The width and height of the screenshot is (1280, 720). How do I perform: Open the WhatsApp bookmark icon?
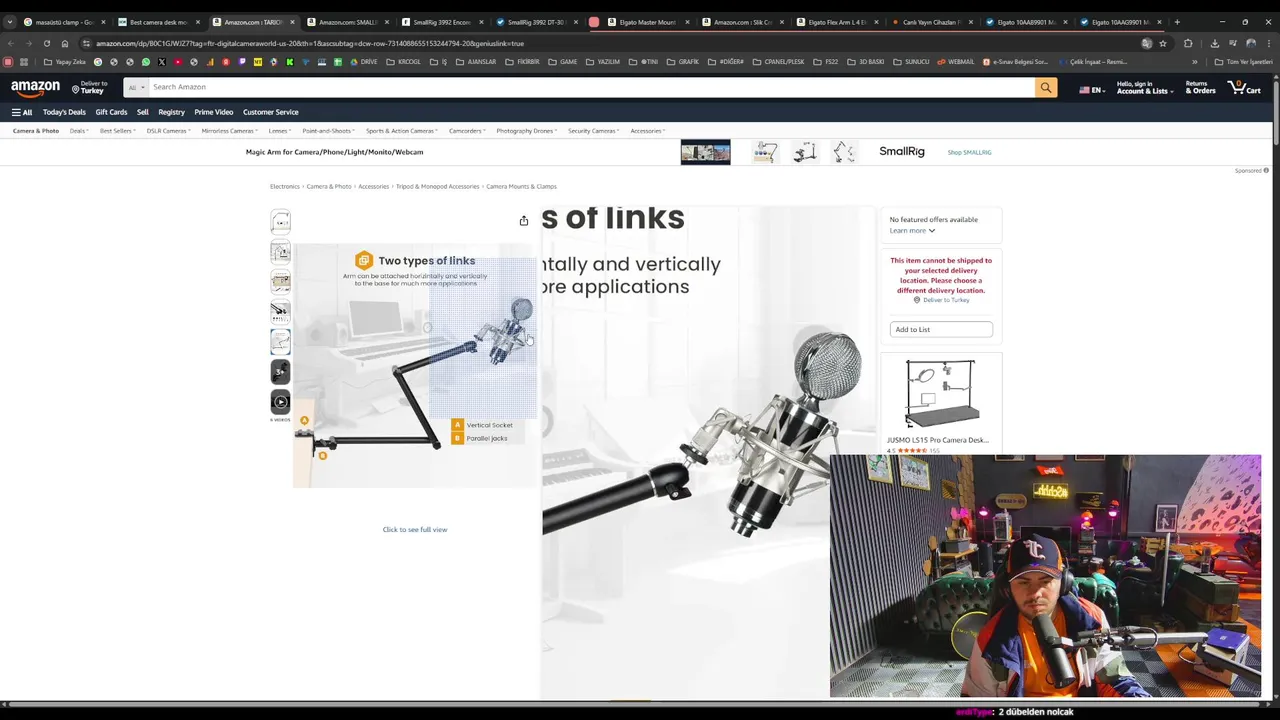[x=146, y=62]
